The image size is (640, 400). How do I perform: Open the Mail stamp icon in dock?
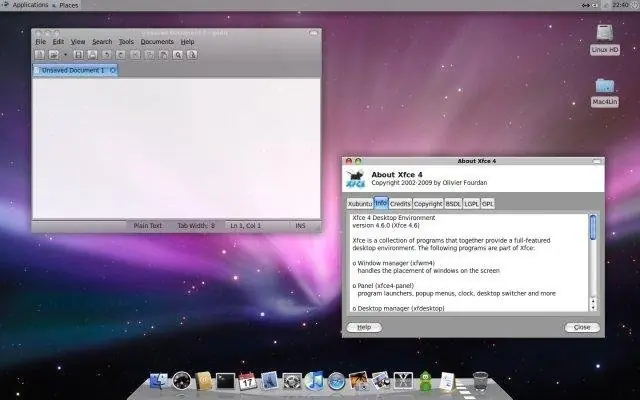(x=269, y=381)
